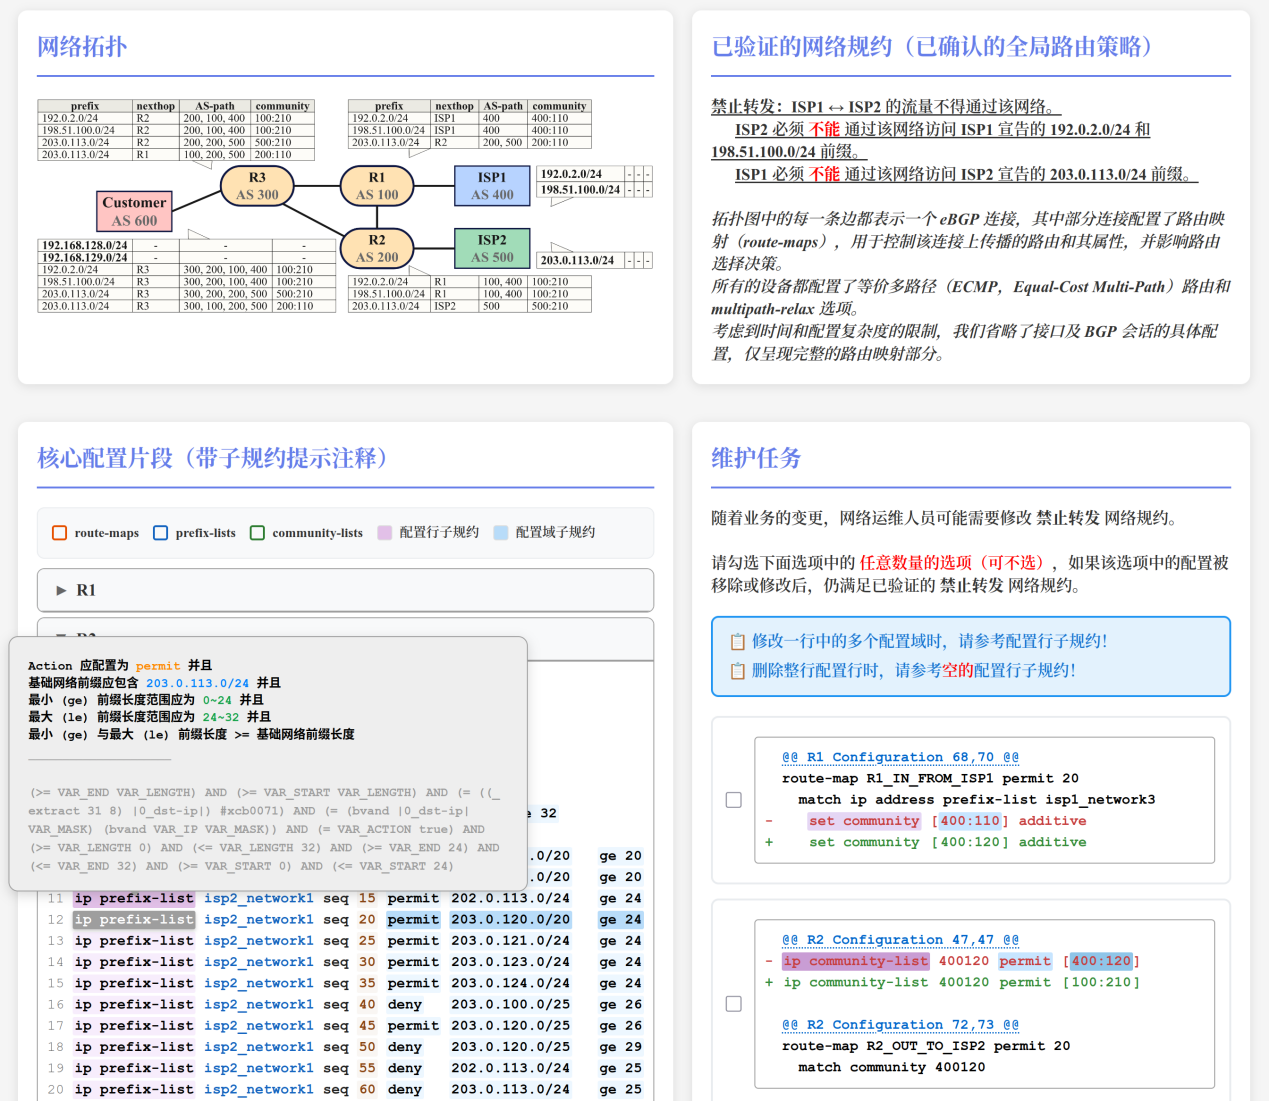This screenshot has width=1269, height=1101.
Task: Click the R1 section disclosure triangle
Action: (x=61, y=590)
